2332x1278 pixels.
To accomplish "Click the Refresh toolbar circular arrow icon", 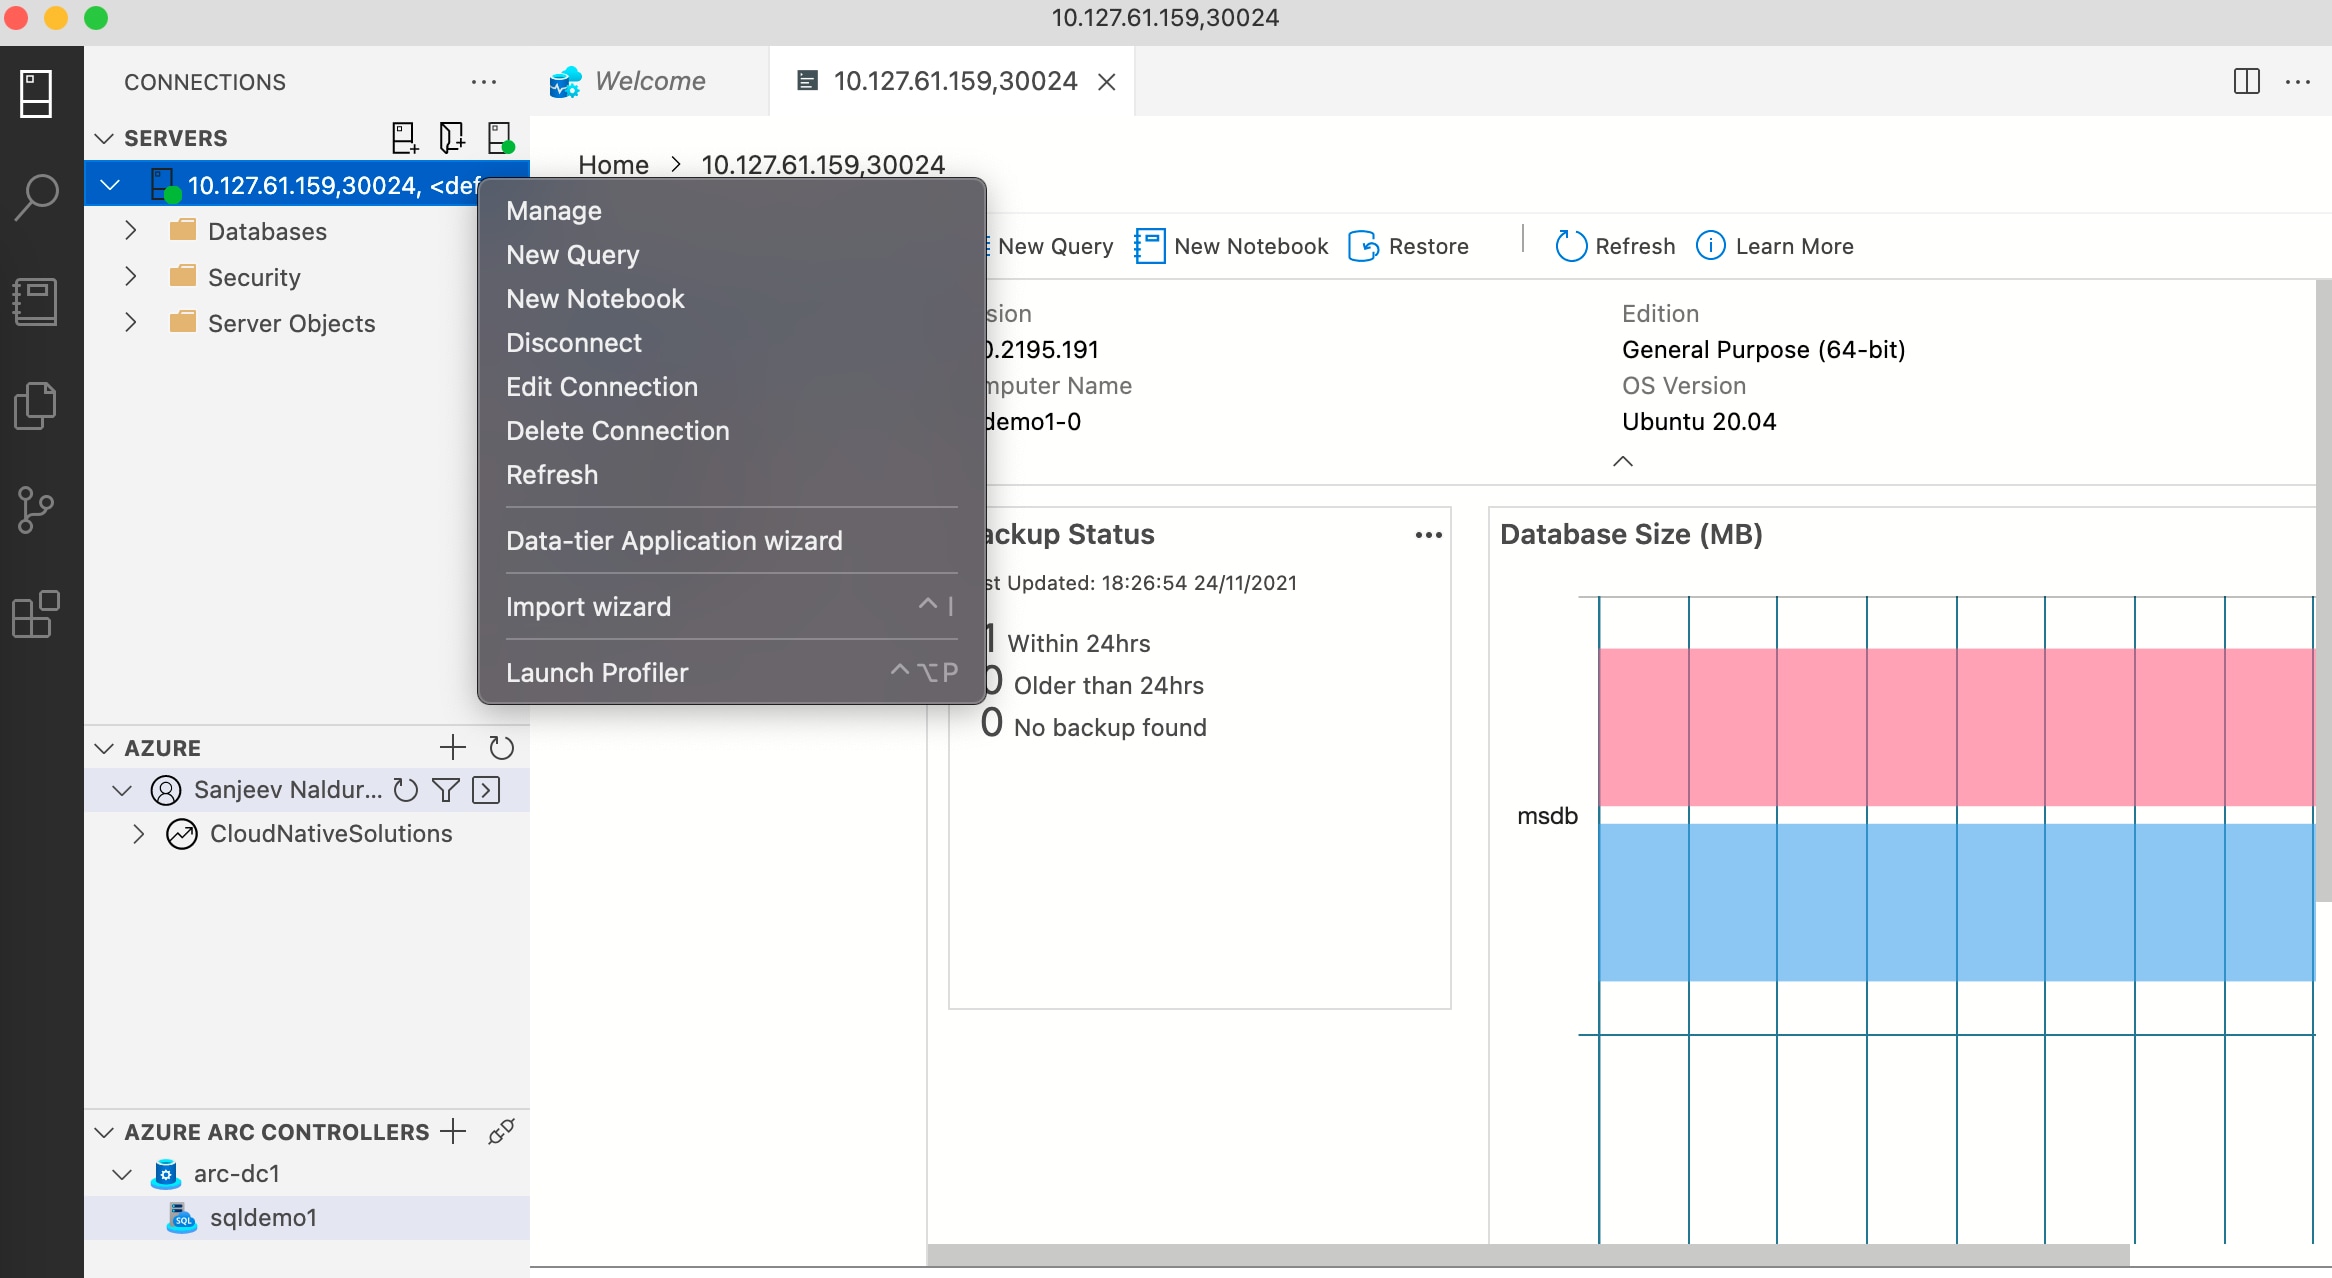I will coord(1571,246).
